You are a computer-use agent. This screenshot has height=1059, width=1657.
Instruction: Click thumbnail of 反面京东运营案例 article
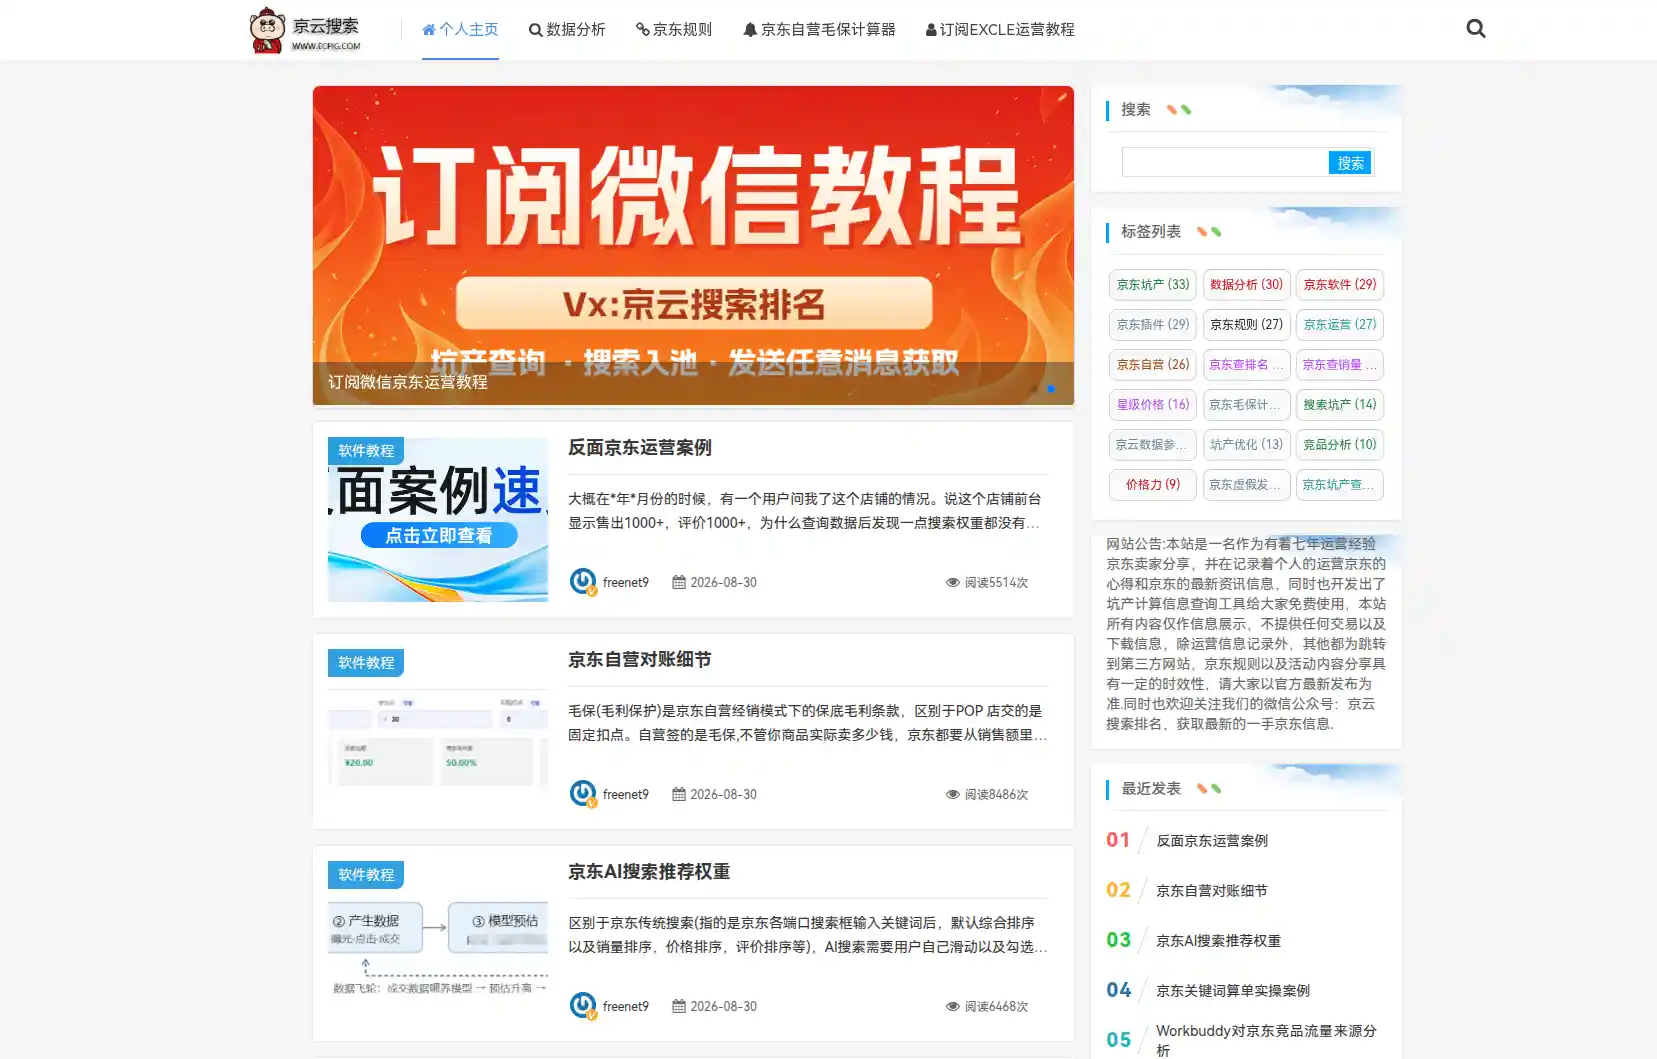click(438, 520)
